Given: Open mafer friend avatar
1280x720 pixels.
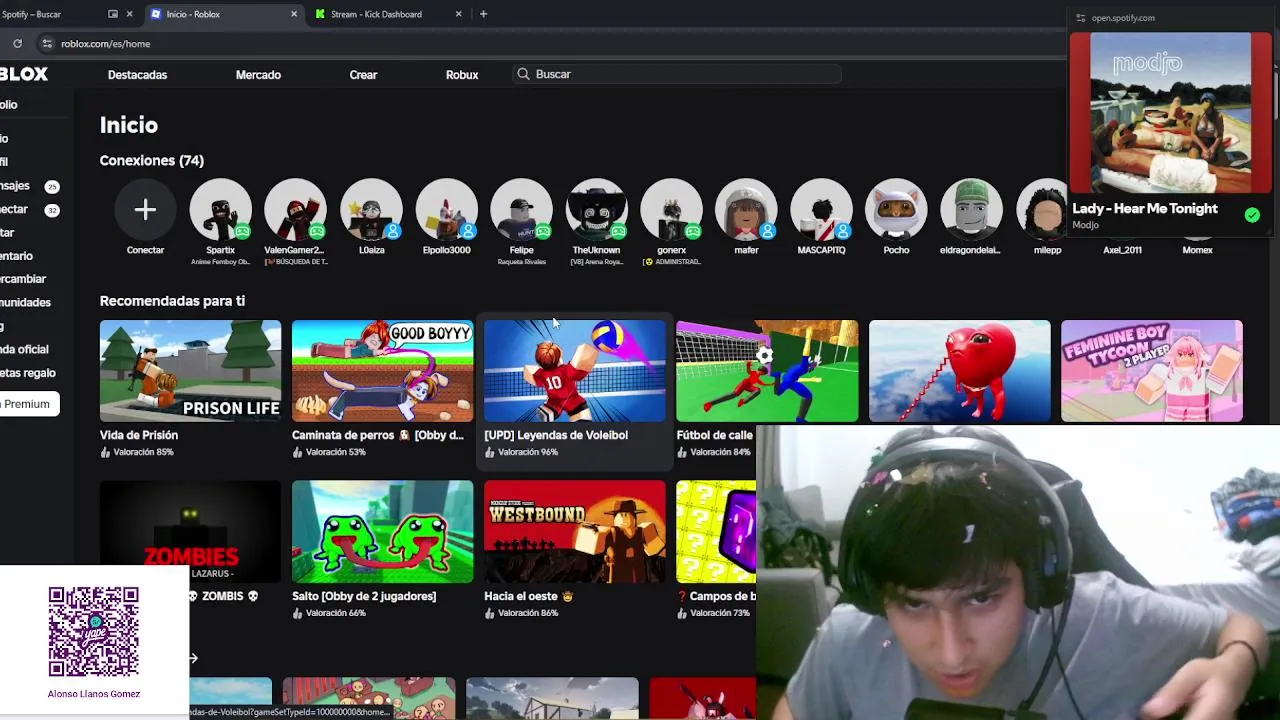Looking at the screenshot, I should click(746, 210).
